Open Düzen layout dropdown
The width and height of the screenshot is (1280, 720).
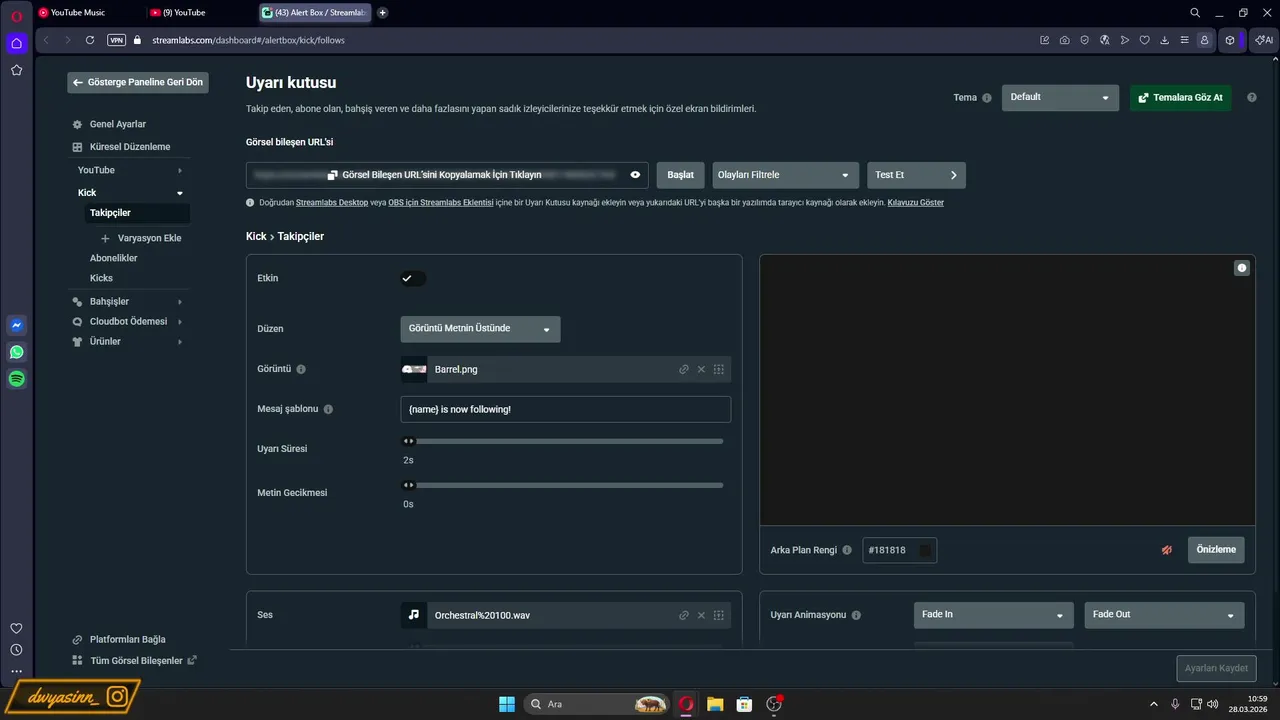click(480, 329)
